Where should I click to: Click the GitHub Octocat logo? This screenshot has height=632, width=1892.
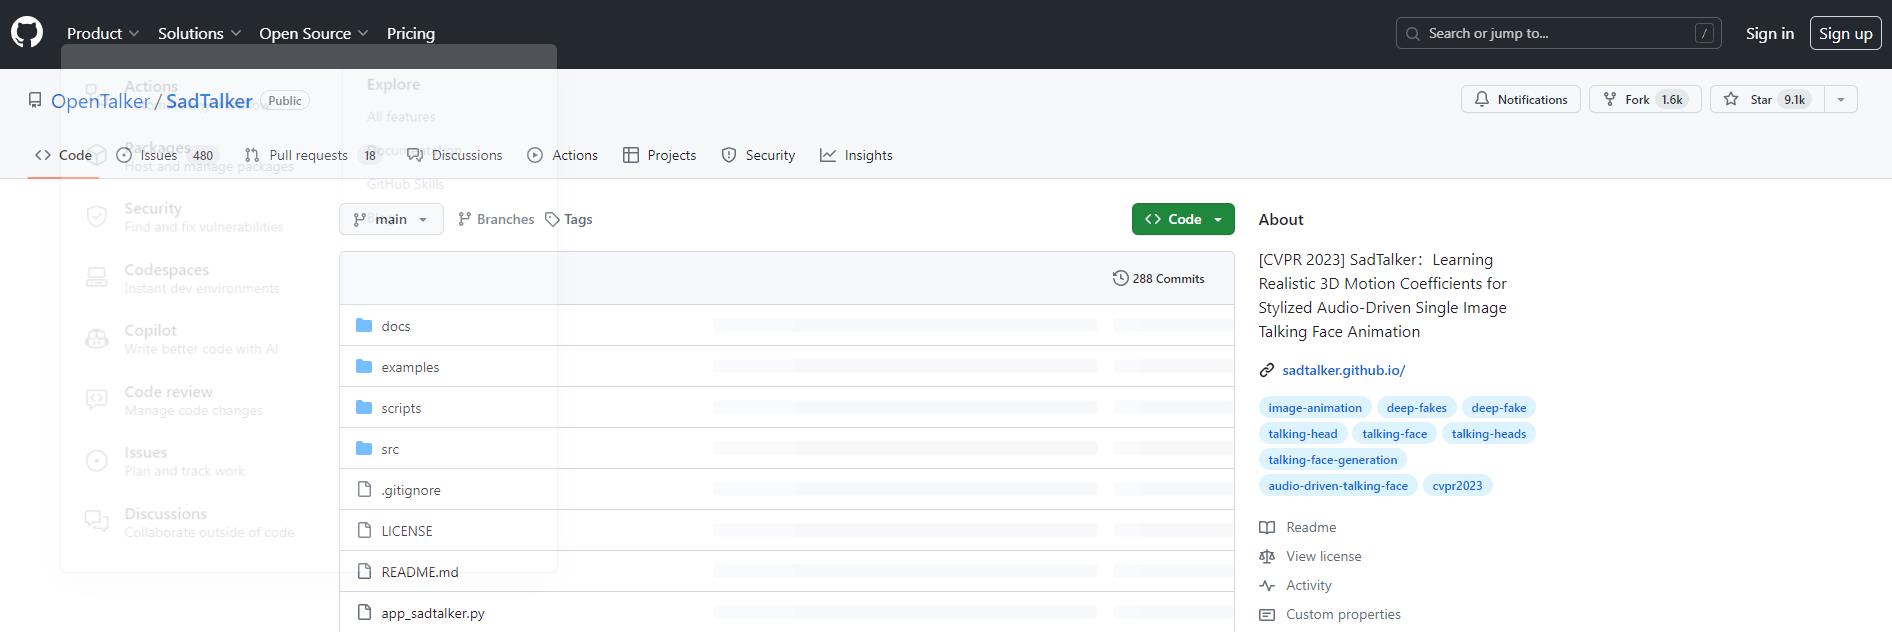pos(27,33)
